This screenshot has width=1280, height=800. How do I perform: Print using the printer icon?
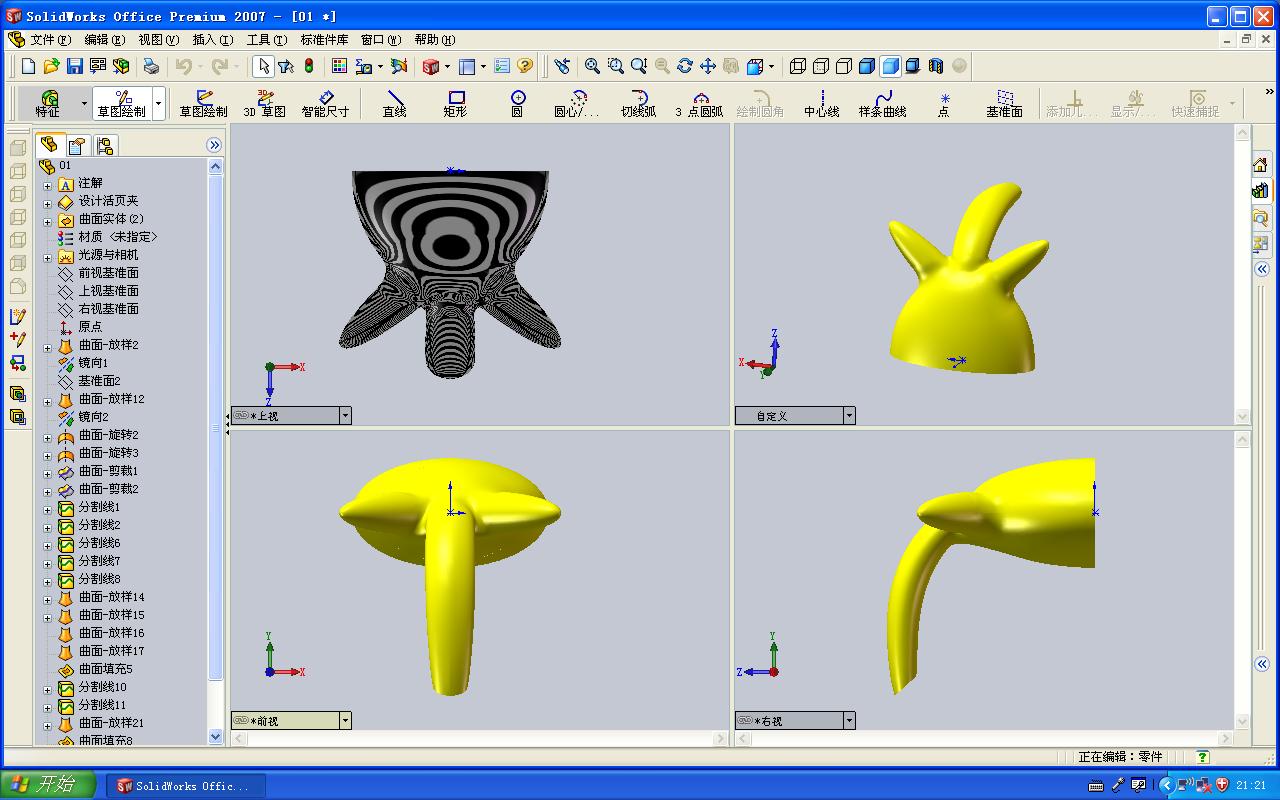(151, 66)
